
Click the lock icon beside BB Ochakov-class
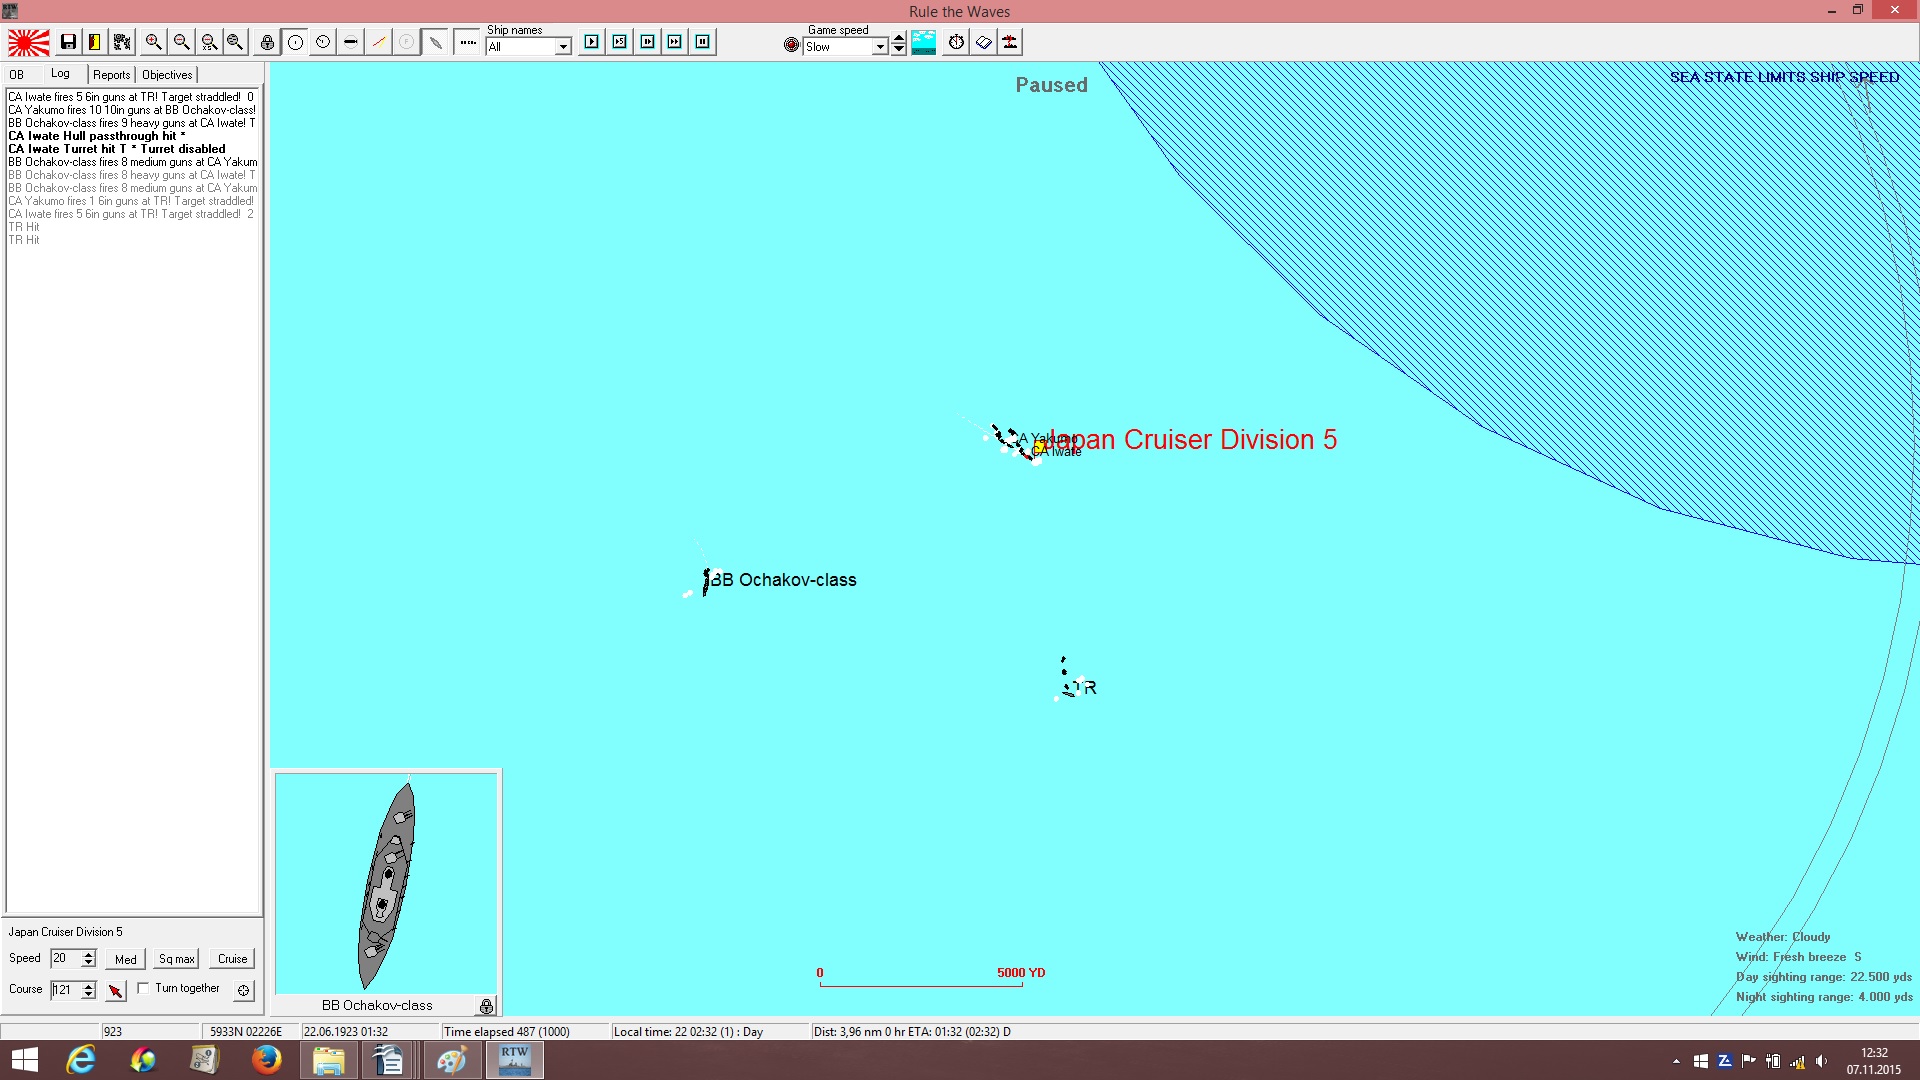(486, 1006)
